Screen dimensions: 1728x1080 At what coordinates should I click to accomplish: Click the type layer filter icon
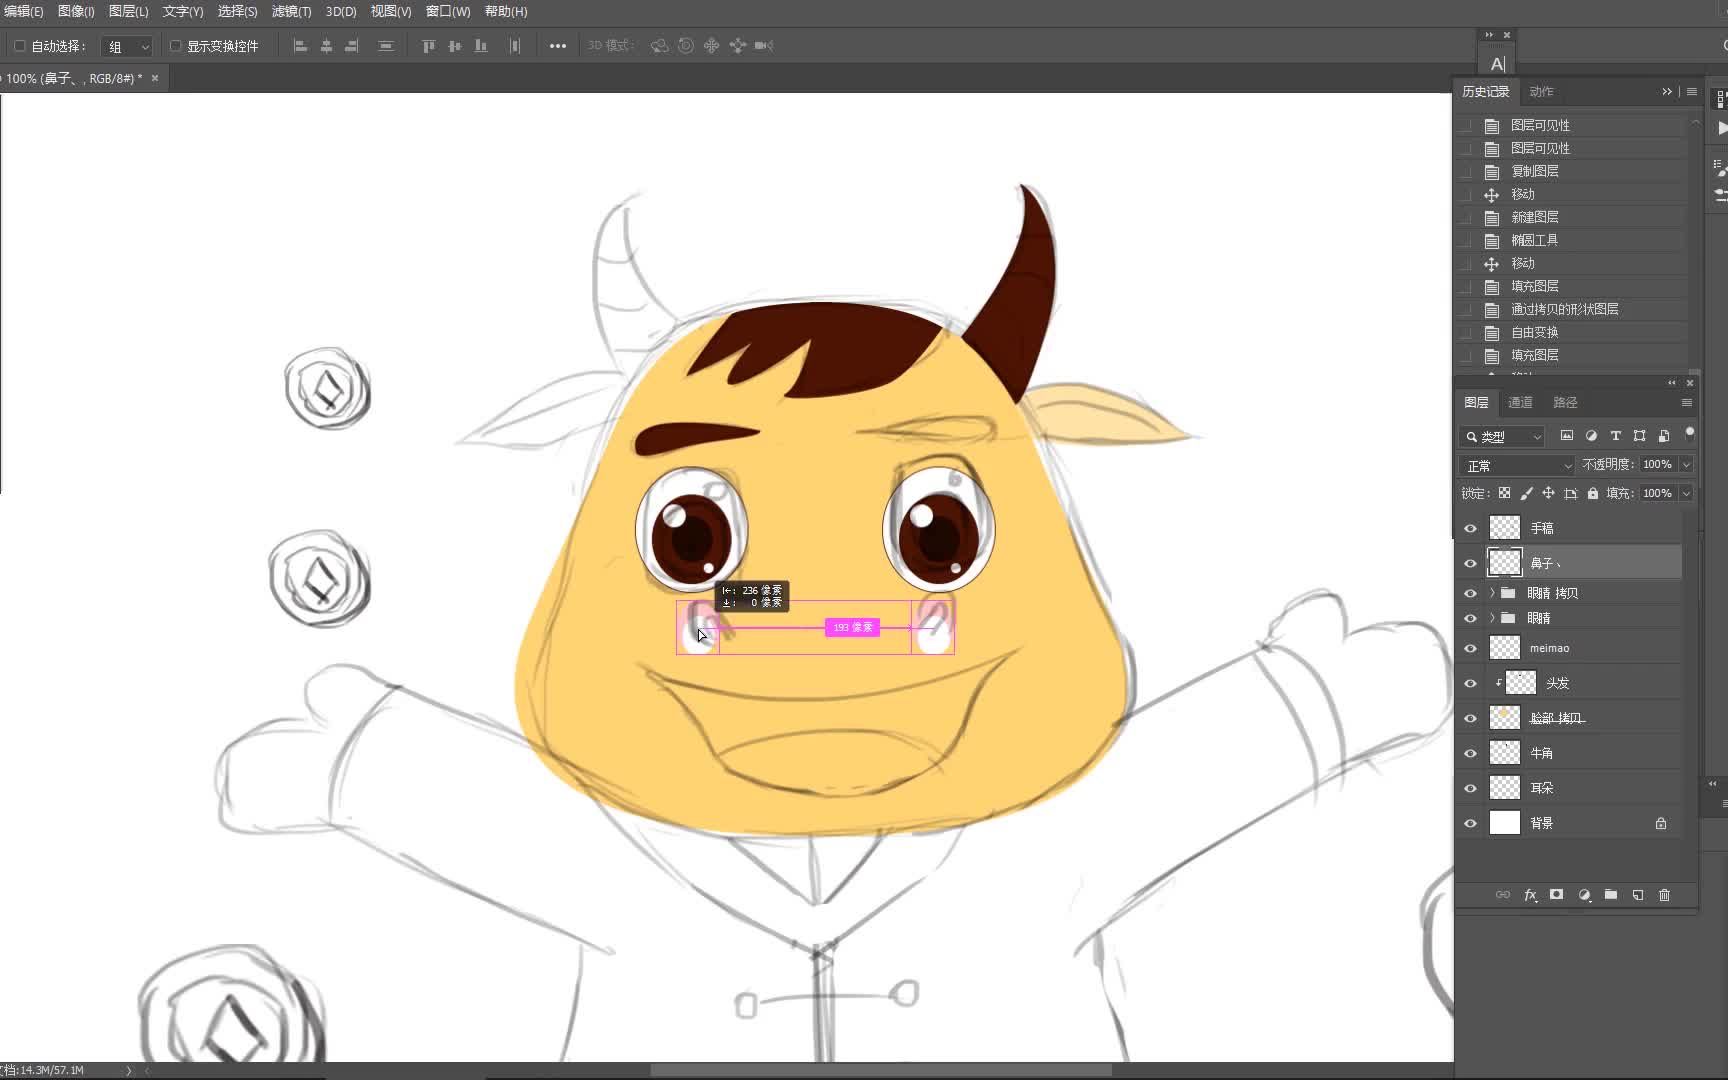[1615, 436]
